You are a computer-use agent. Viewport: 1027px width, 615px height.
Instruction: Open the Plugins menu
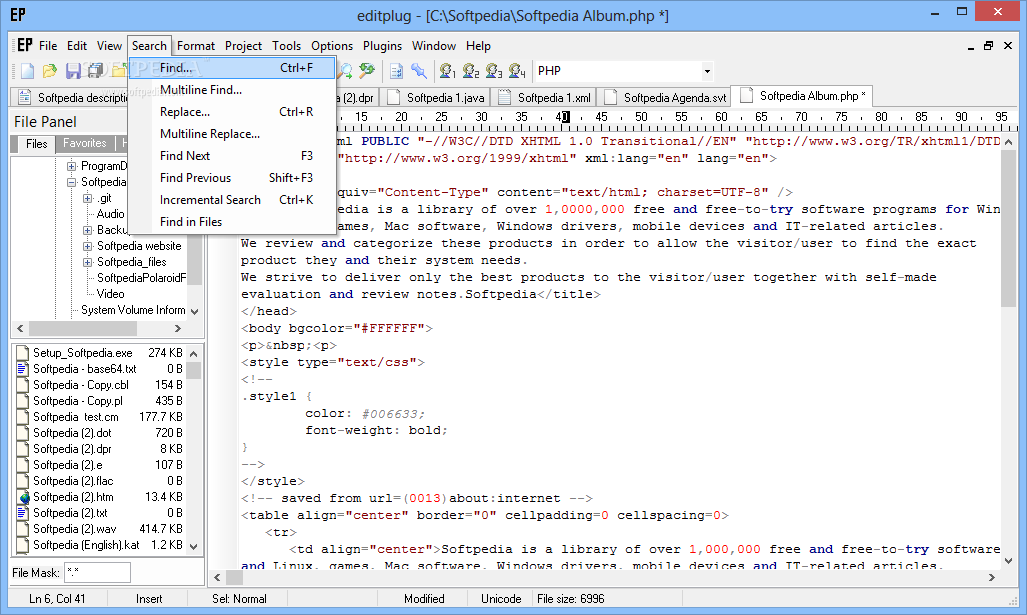(383, 46)
